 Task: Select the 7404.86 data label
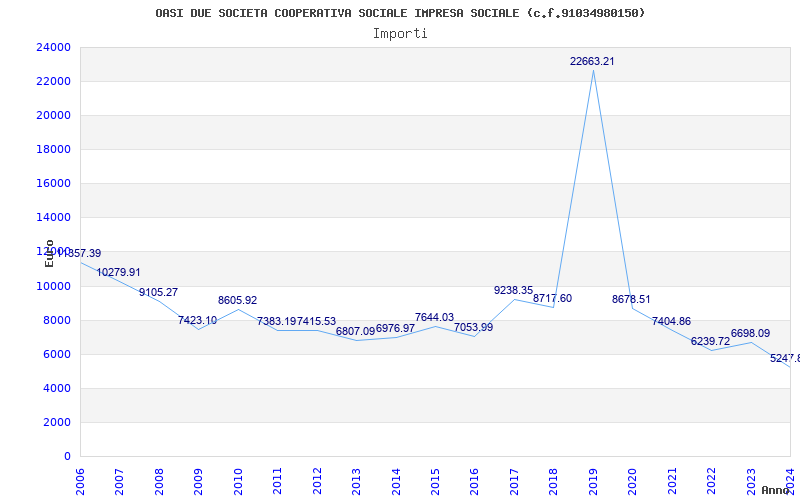(671, 321)
